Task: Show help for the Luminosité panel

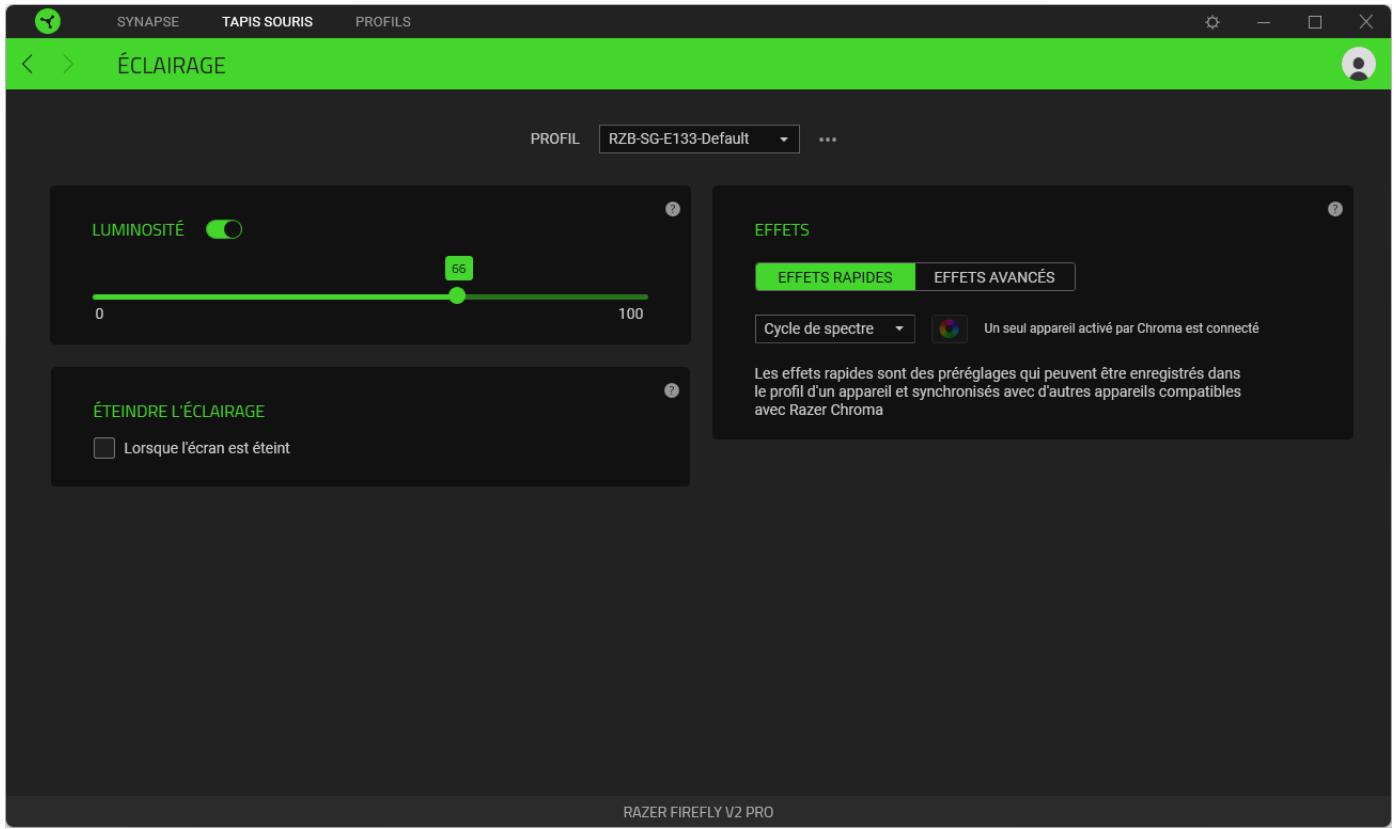Action: [672, 208]
